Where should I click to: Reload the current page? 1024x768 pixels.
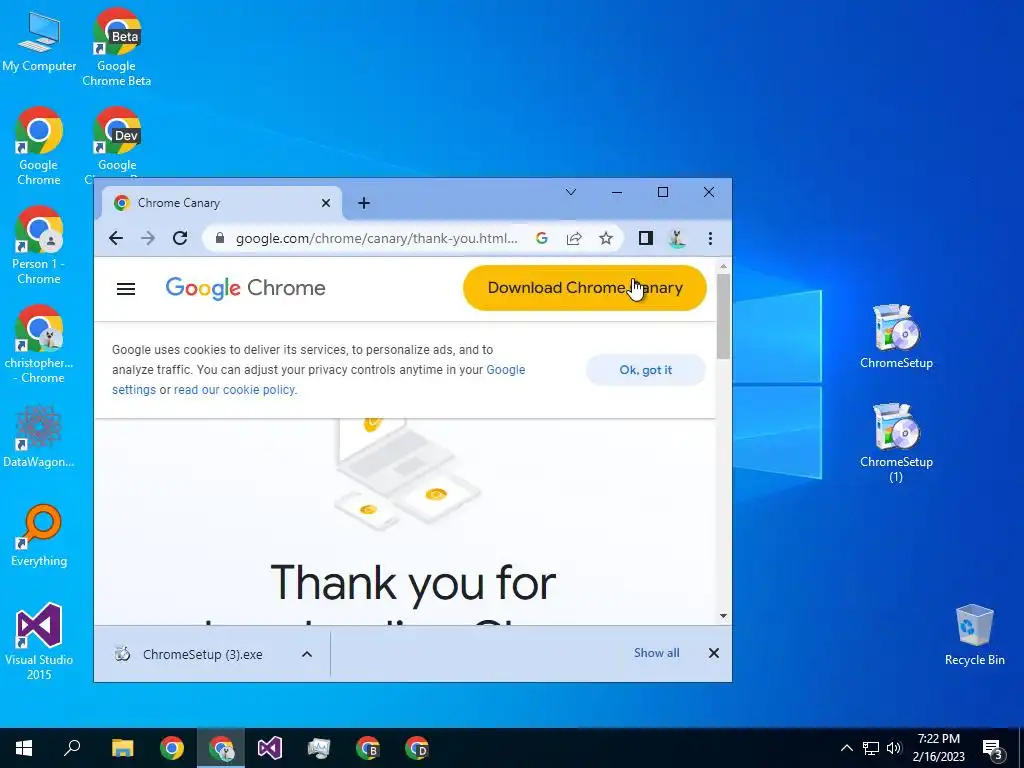(x=180, y=238)
